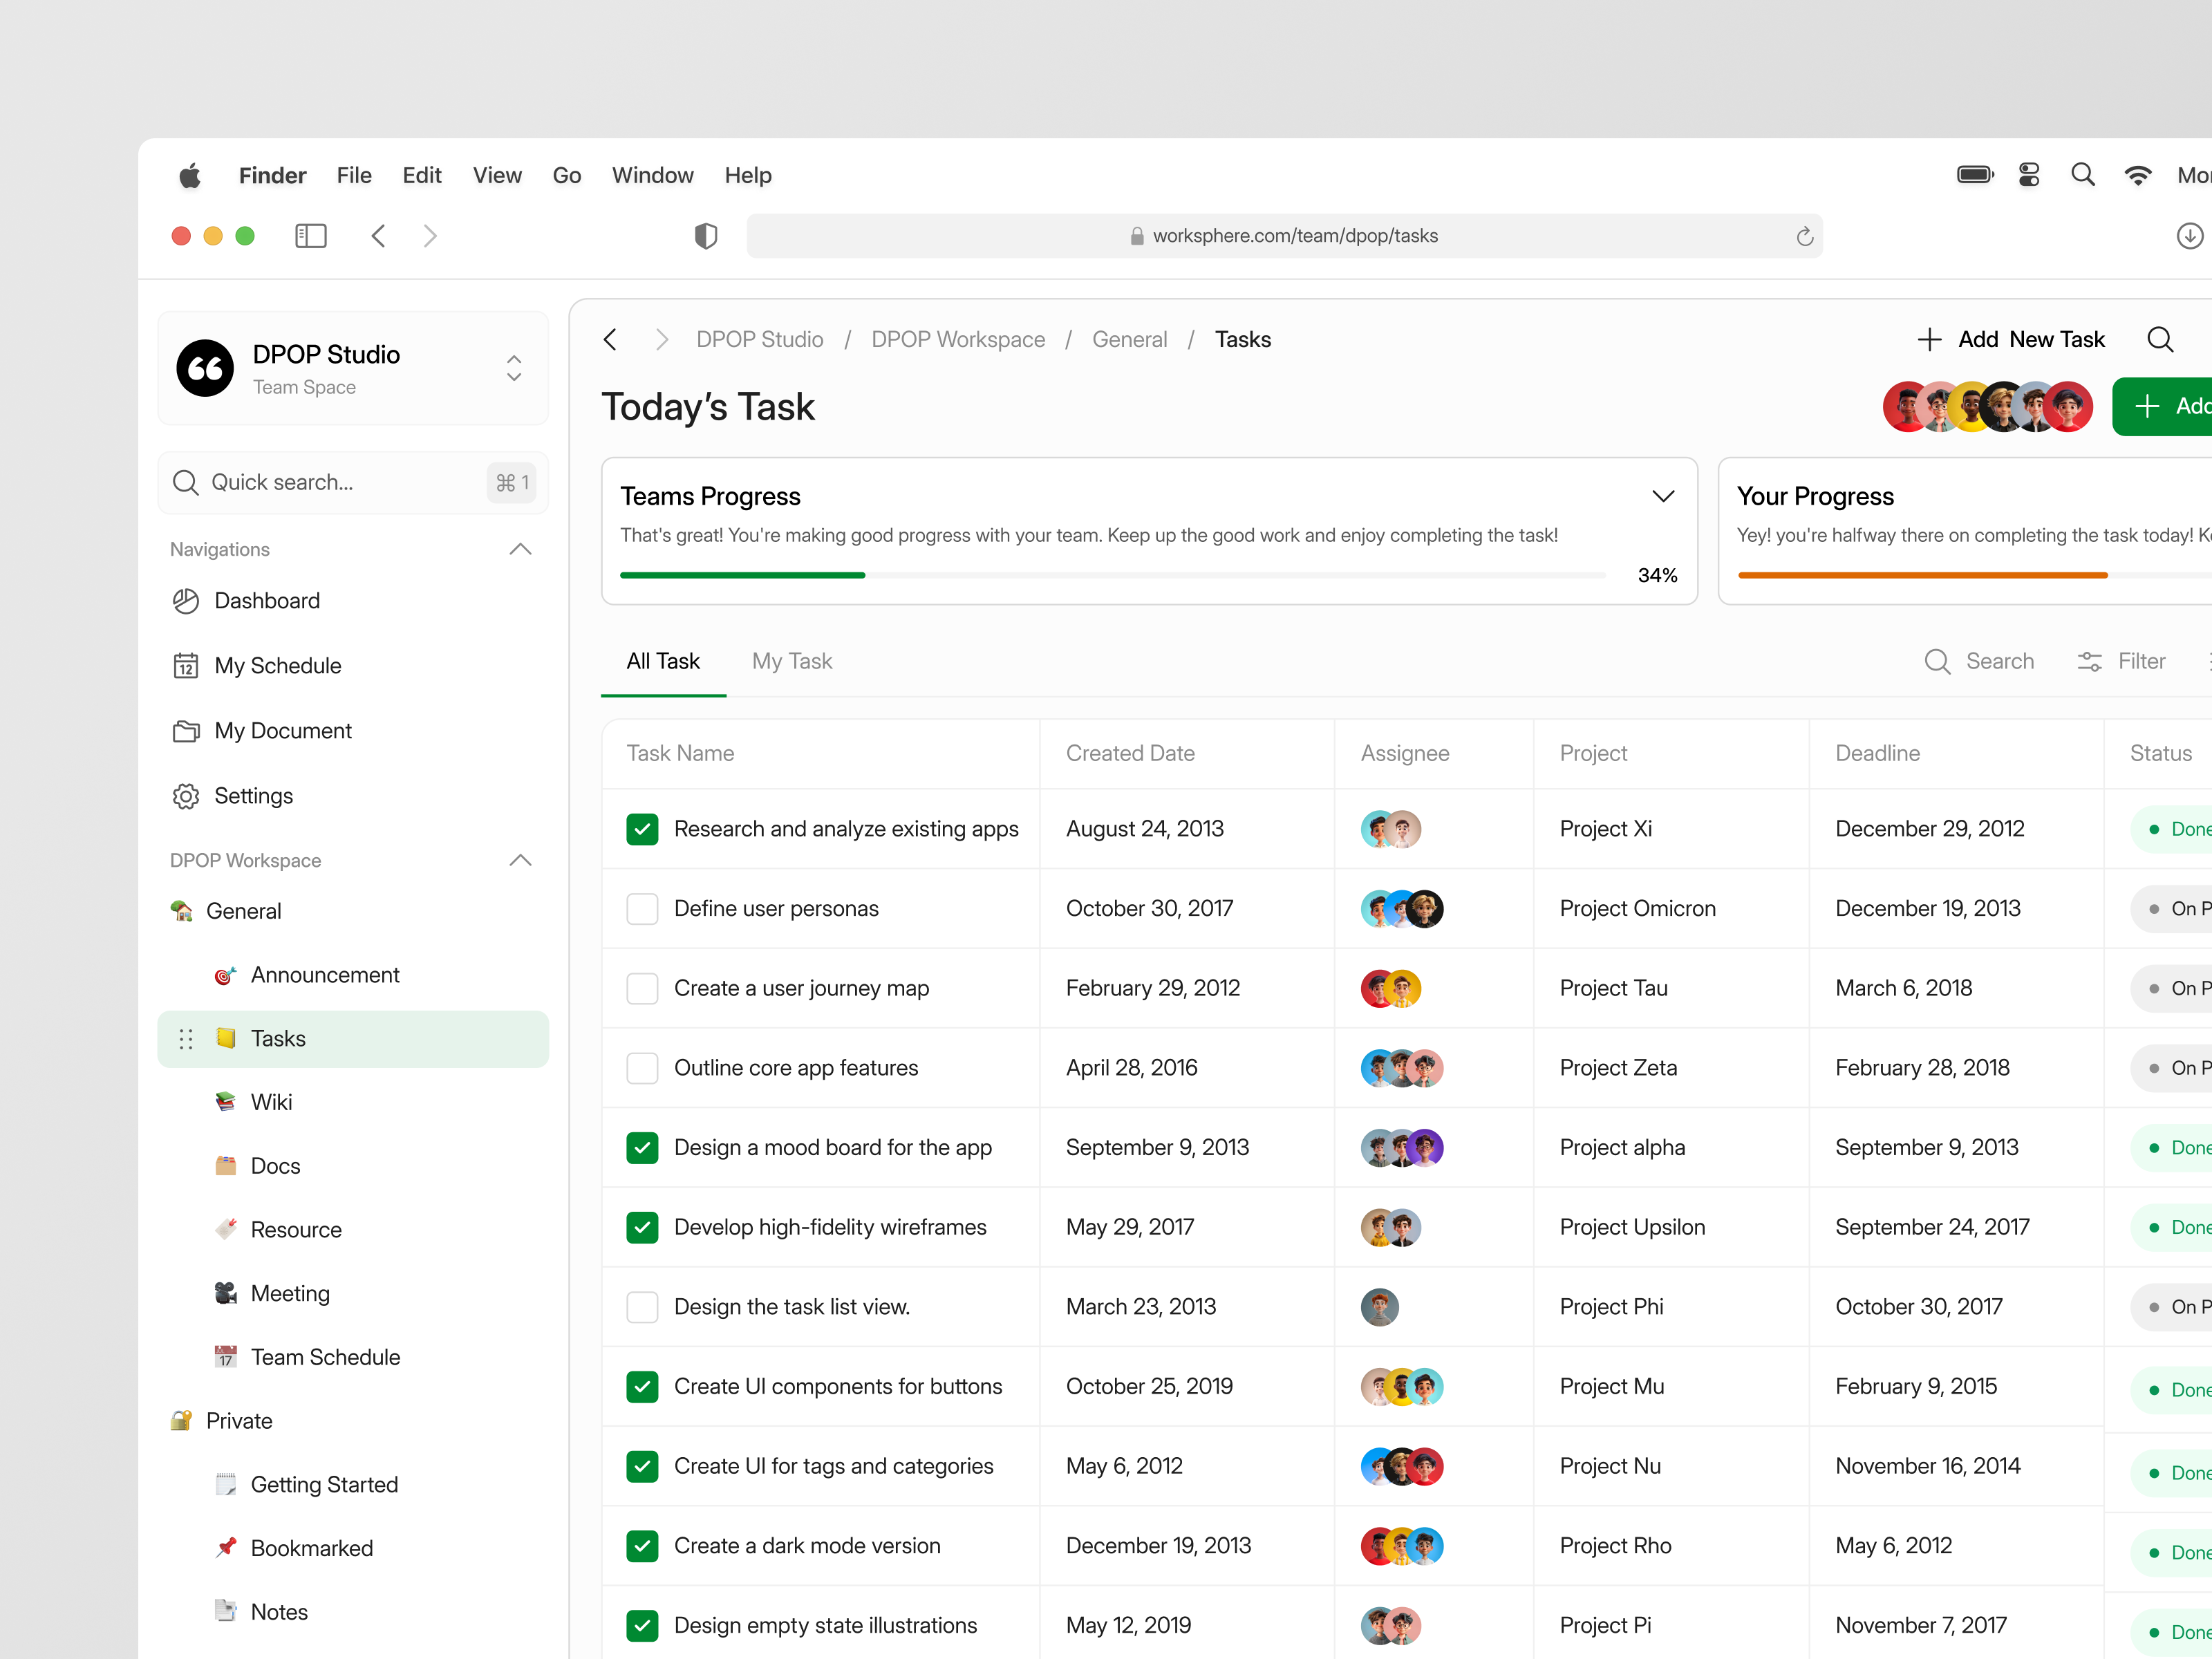Mark Create a user journey map as done
Screen dimensions: 2212x1659
pos(642,988)
